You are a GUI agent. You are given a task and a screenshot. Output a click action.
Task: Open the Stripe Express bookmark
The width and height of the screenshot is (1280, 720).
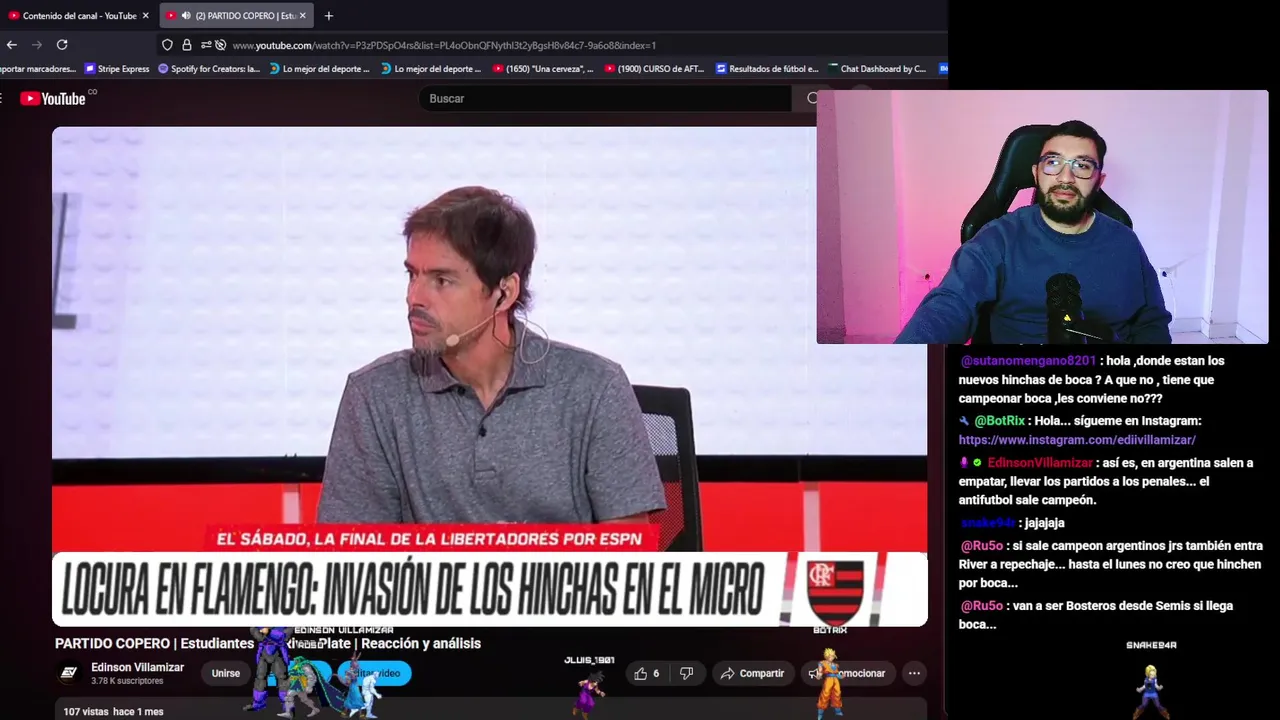coord(118,69)
